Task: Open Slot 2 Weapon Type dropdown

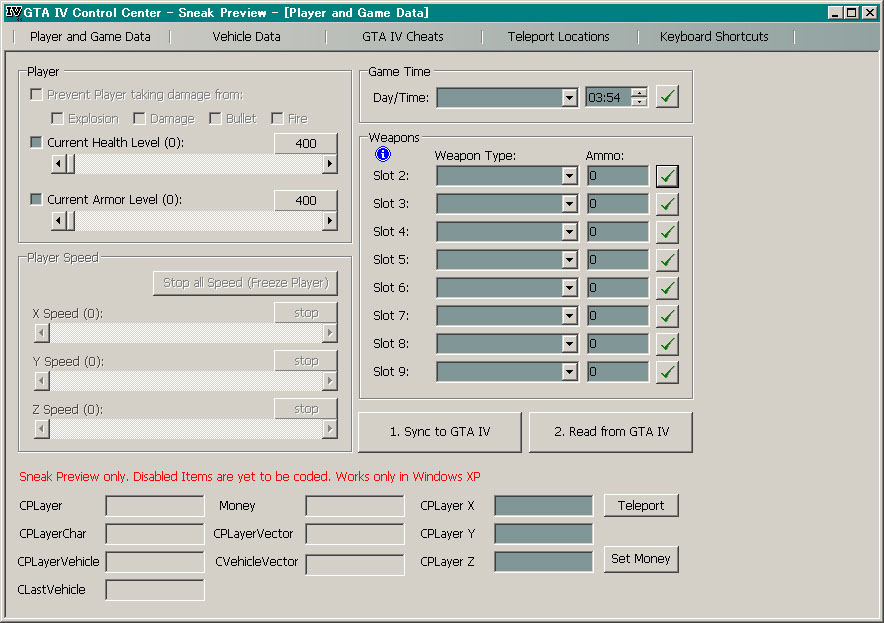Action: coord(569,176)
